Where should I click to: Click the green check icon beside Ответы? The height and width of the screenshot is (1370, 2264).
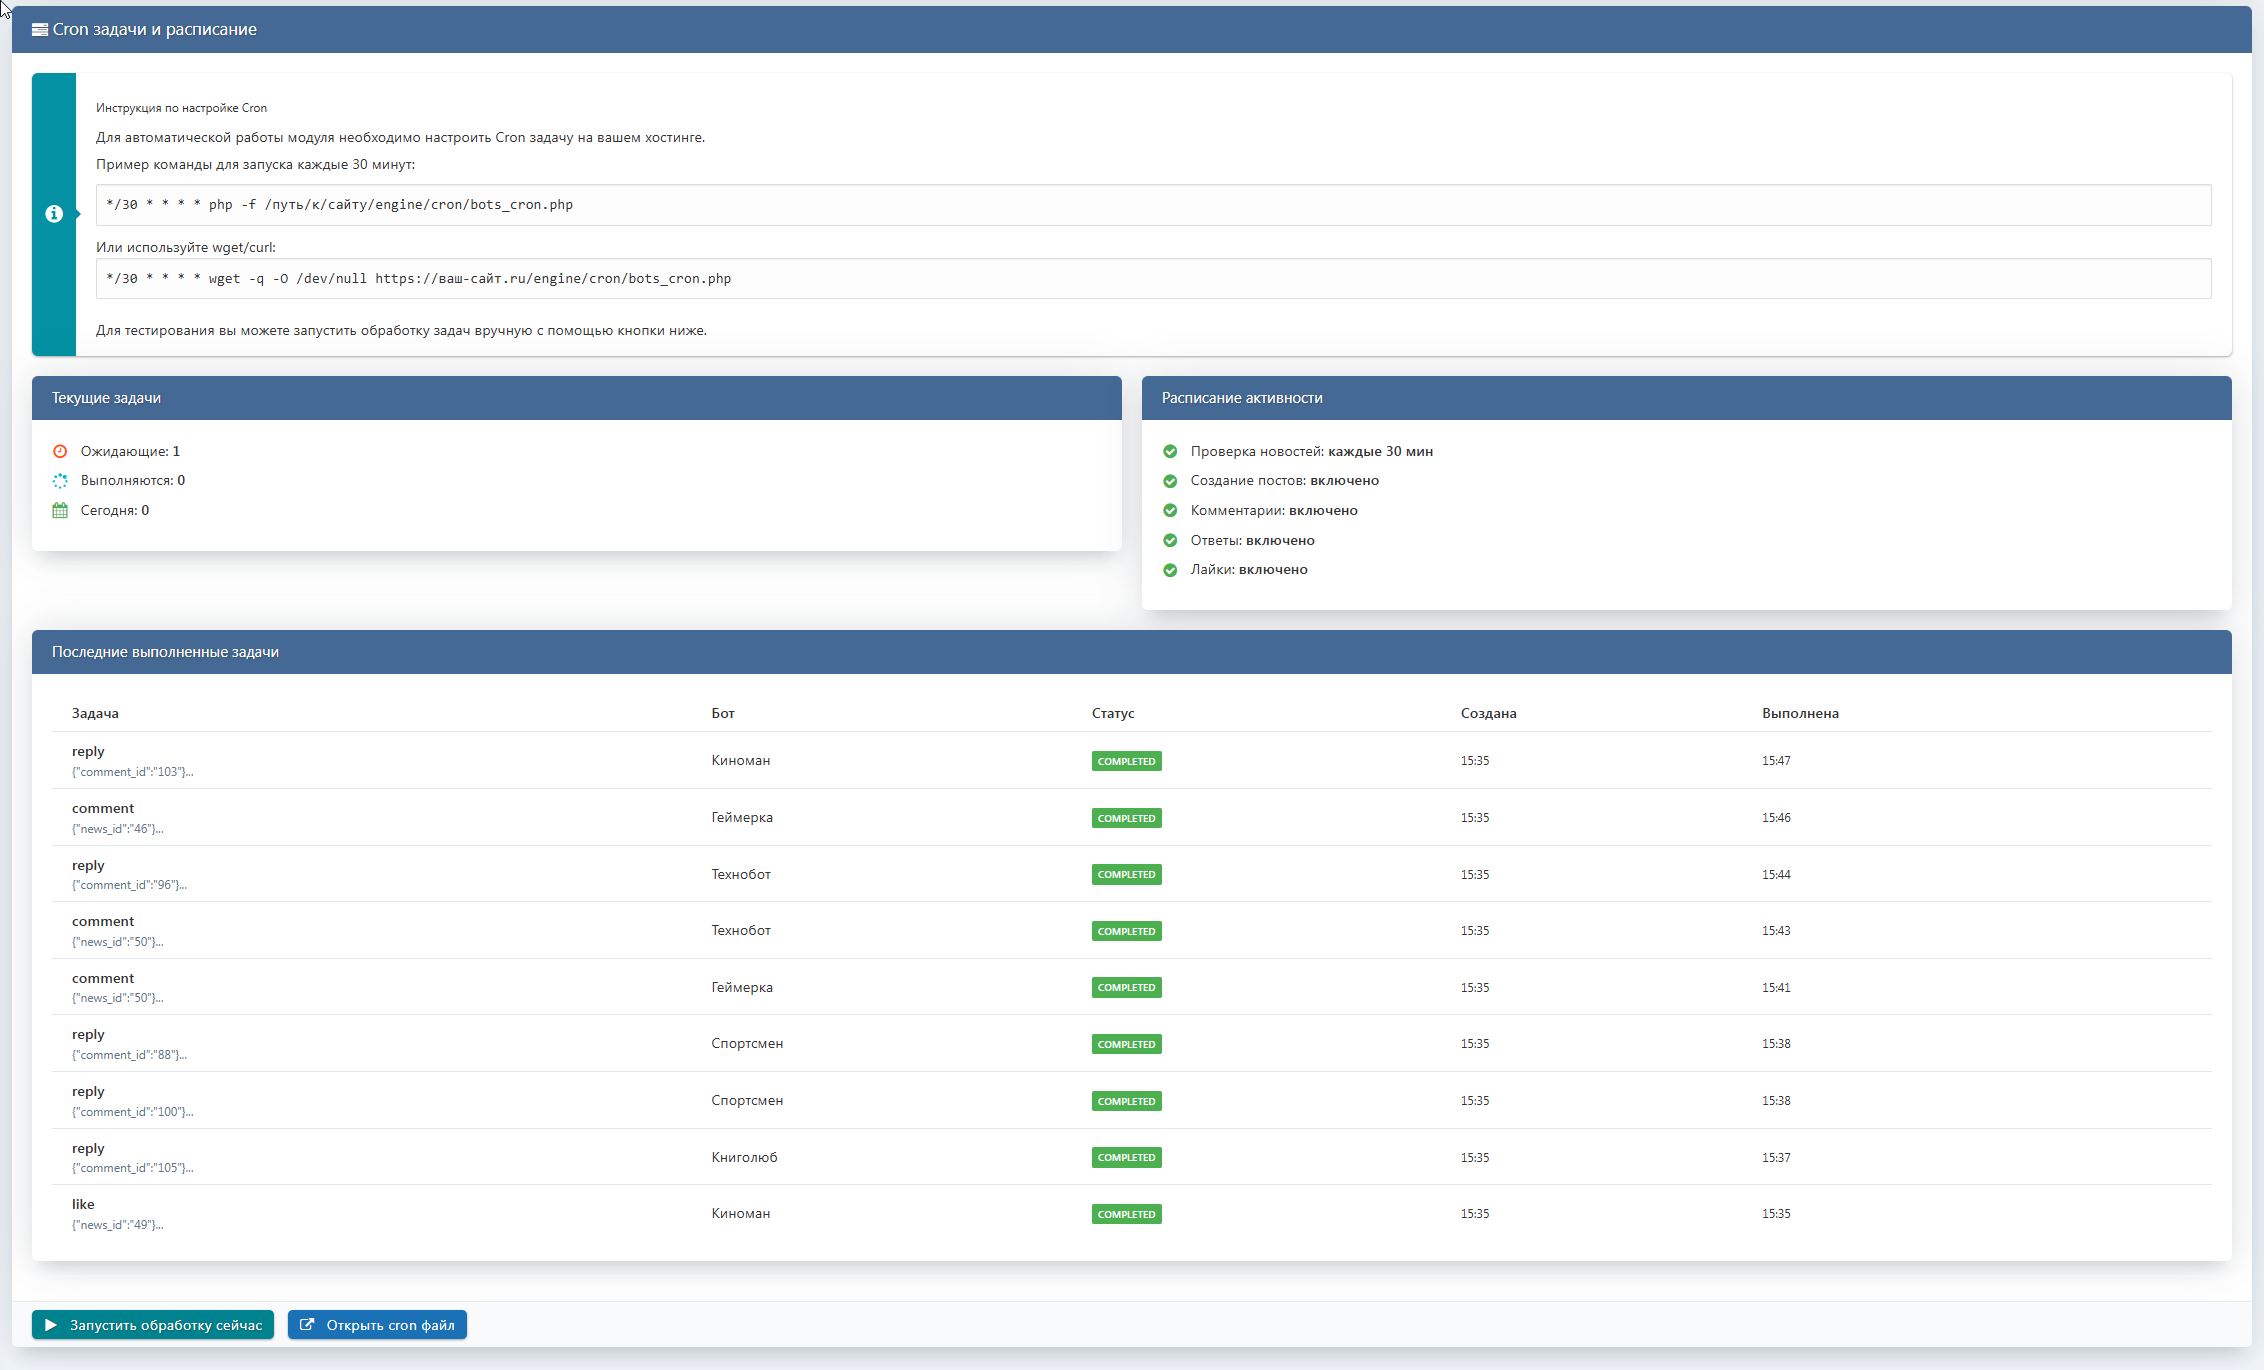pos(1170,540)
